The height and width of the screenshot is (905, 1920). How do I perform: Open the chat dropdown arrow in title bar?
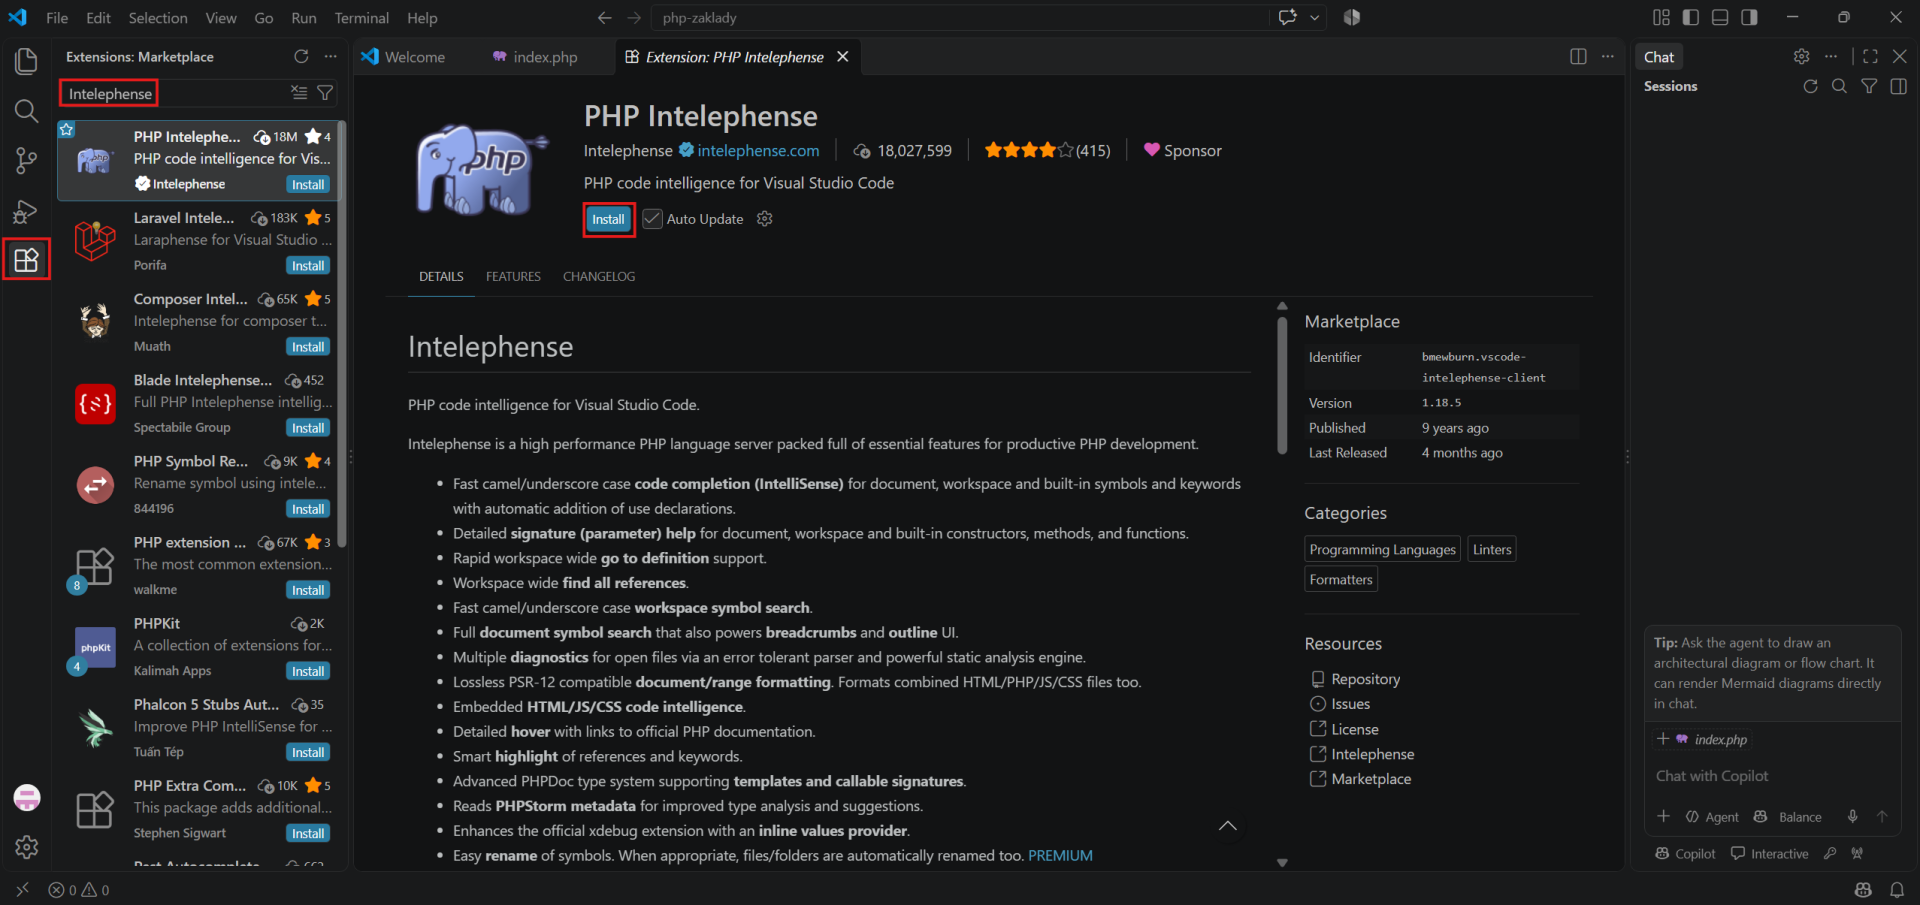[x=1315, y=17]
